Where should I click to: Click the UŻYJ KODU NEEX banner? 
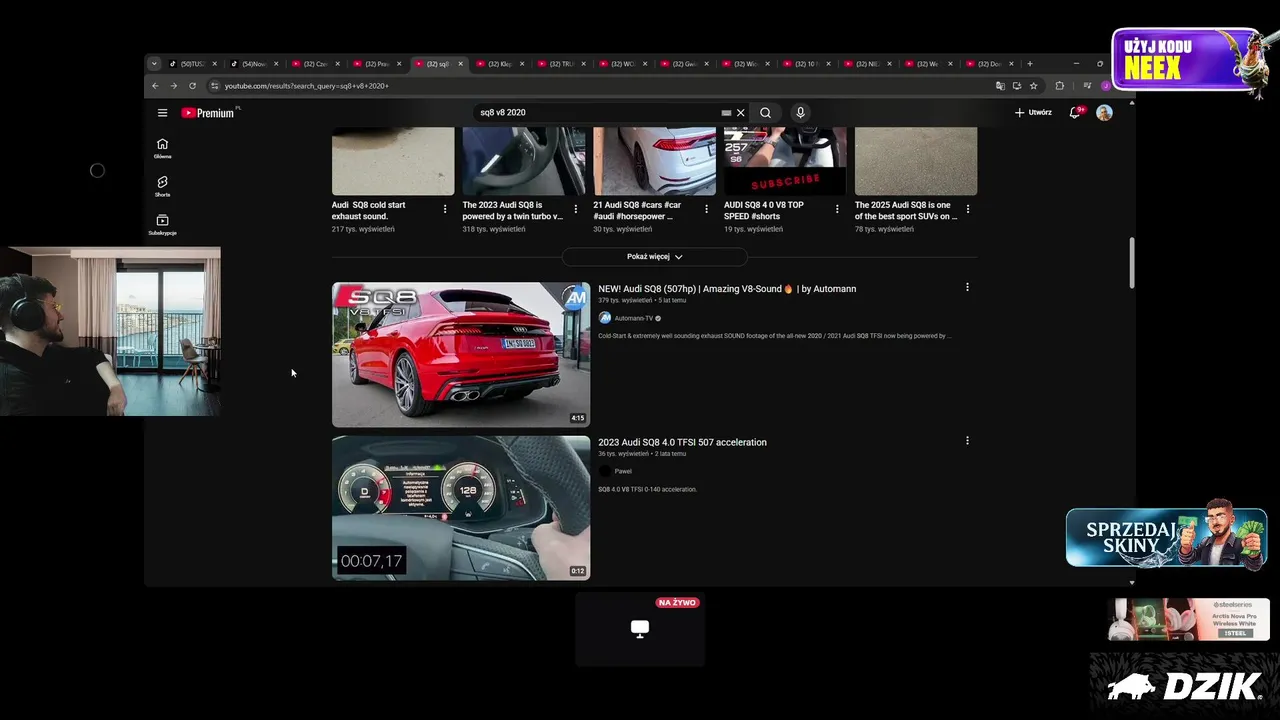(x=1189, y=60)
